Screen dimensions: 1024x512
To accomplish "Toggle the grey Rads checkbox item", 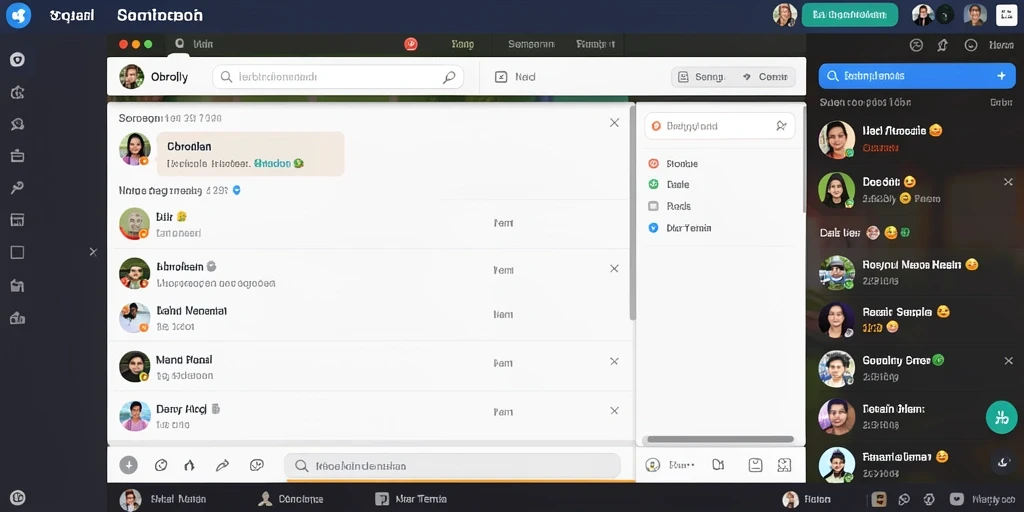I will pyautogui.click(x=669, y=206).
